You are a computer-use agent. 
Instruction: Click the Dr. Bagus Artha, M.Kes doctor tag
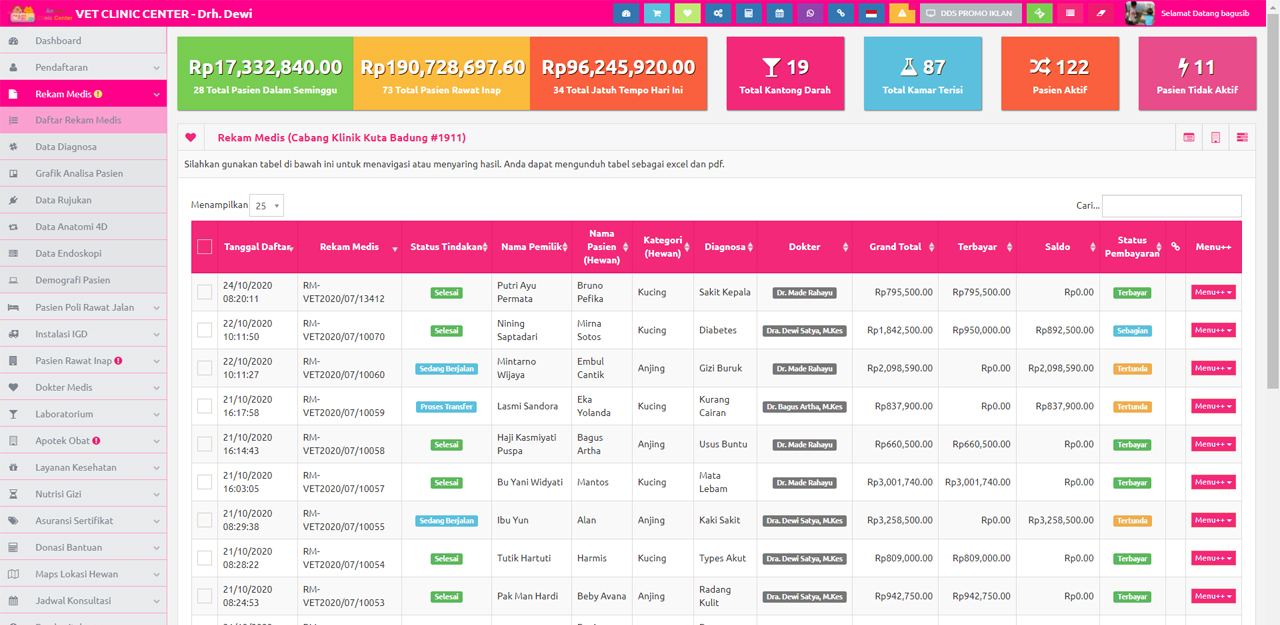[x=805, y=407]
